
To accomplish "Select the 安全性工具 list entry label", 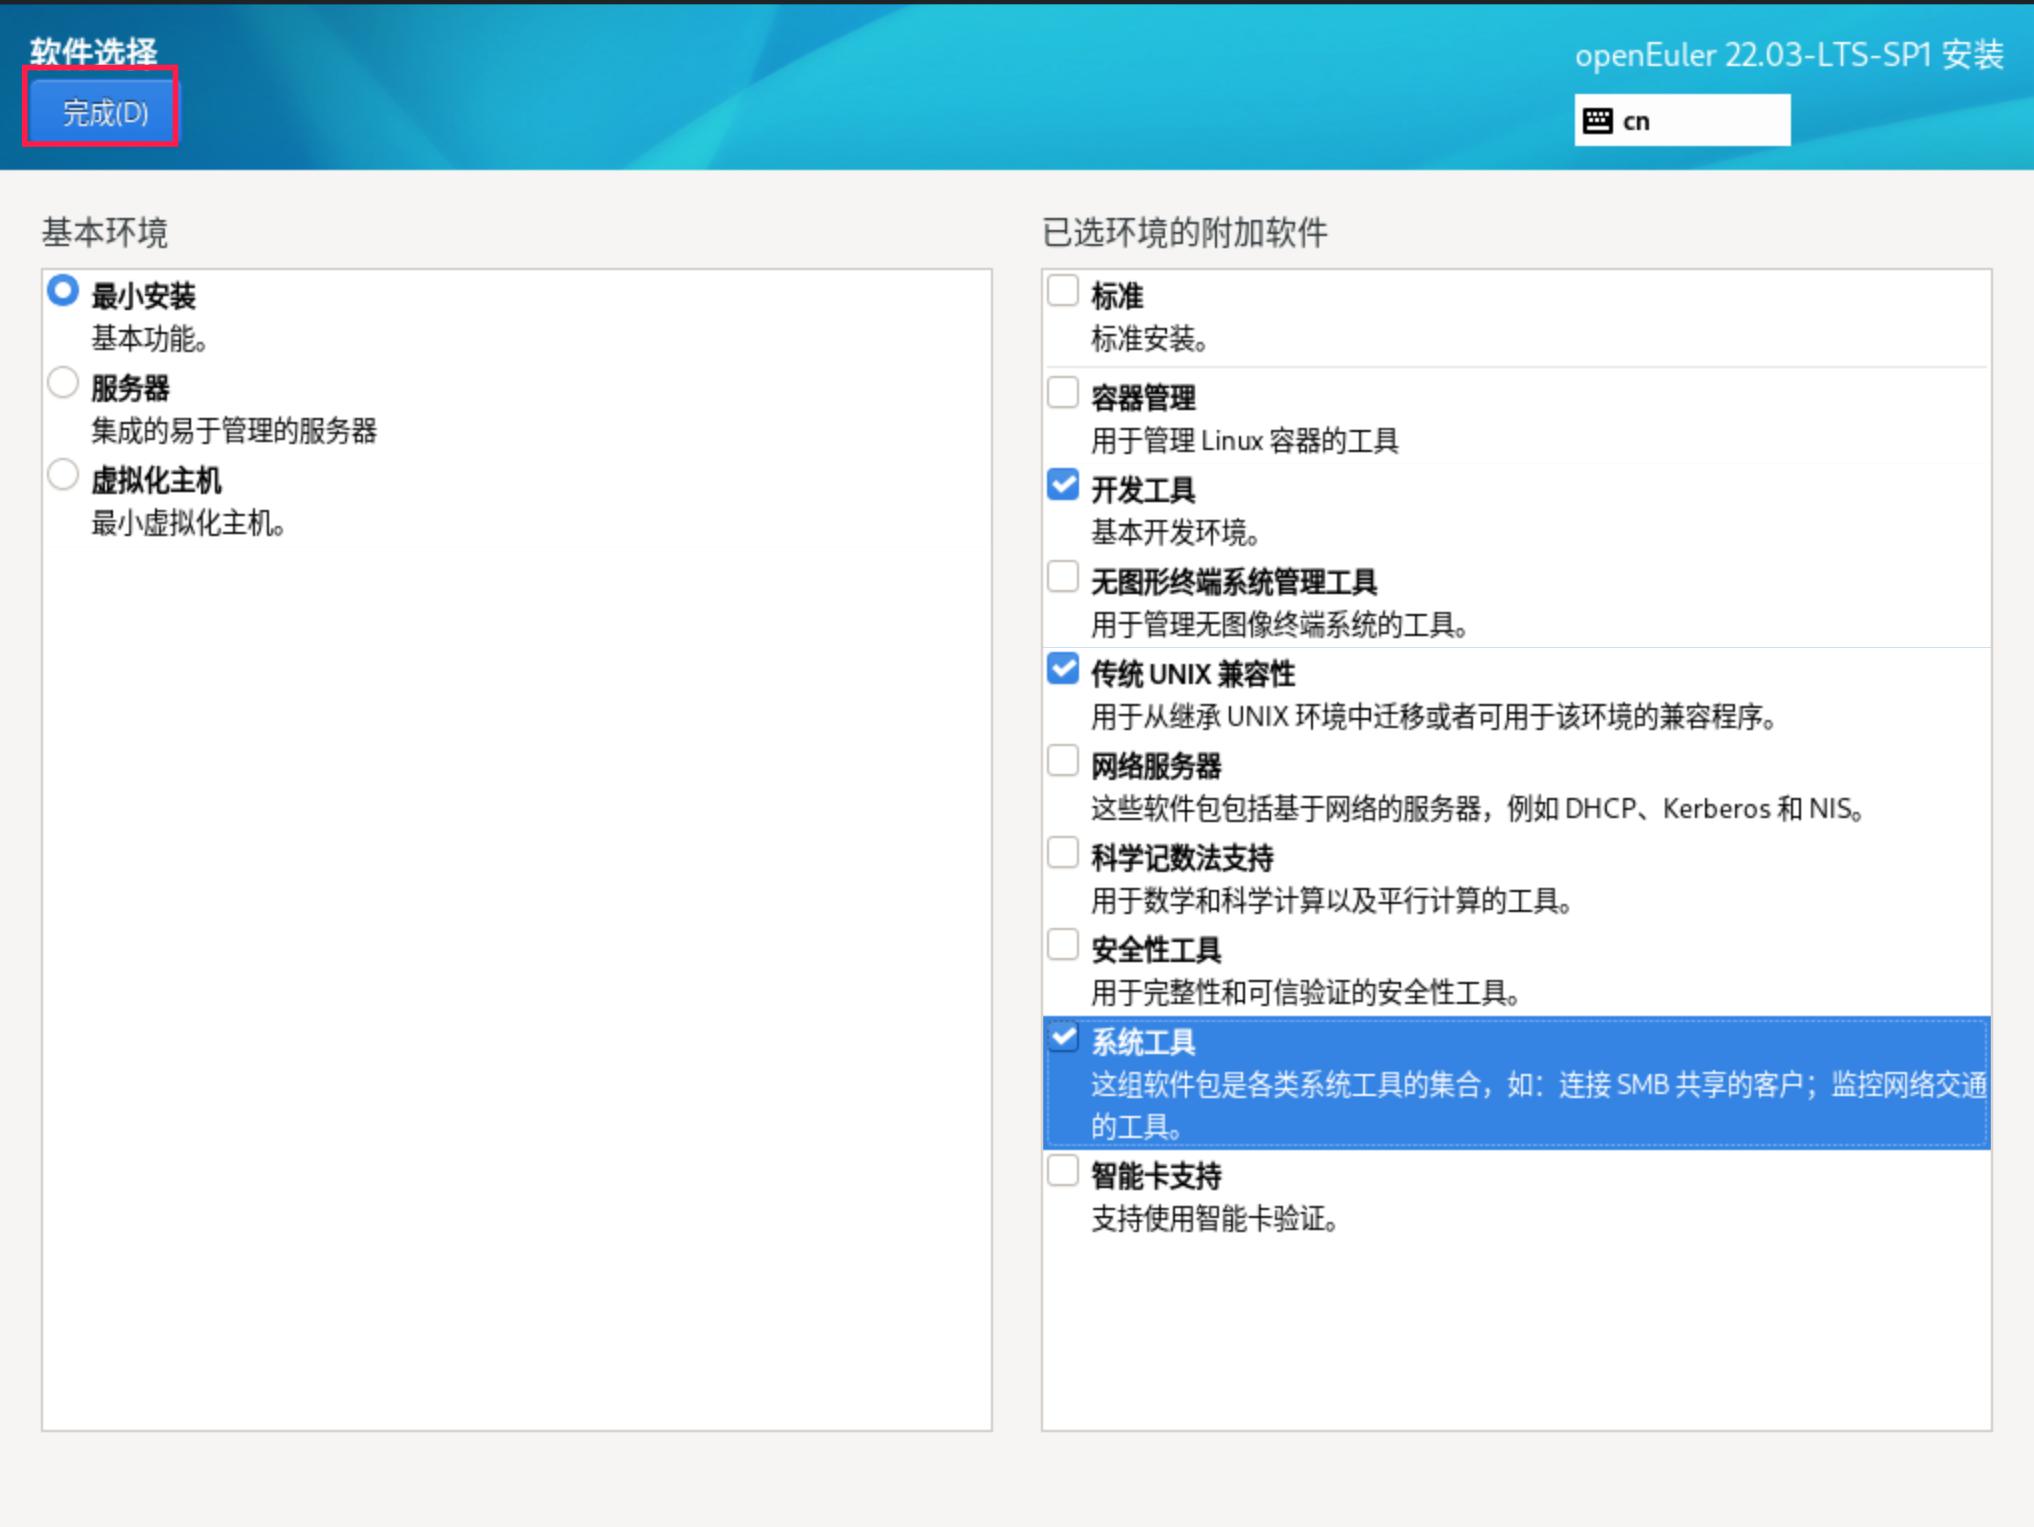I will click(x=1155, y=949).
